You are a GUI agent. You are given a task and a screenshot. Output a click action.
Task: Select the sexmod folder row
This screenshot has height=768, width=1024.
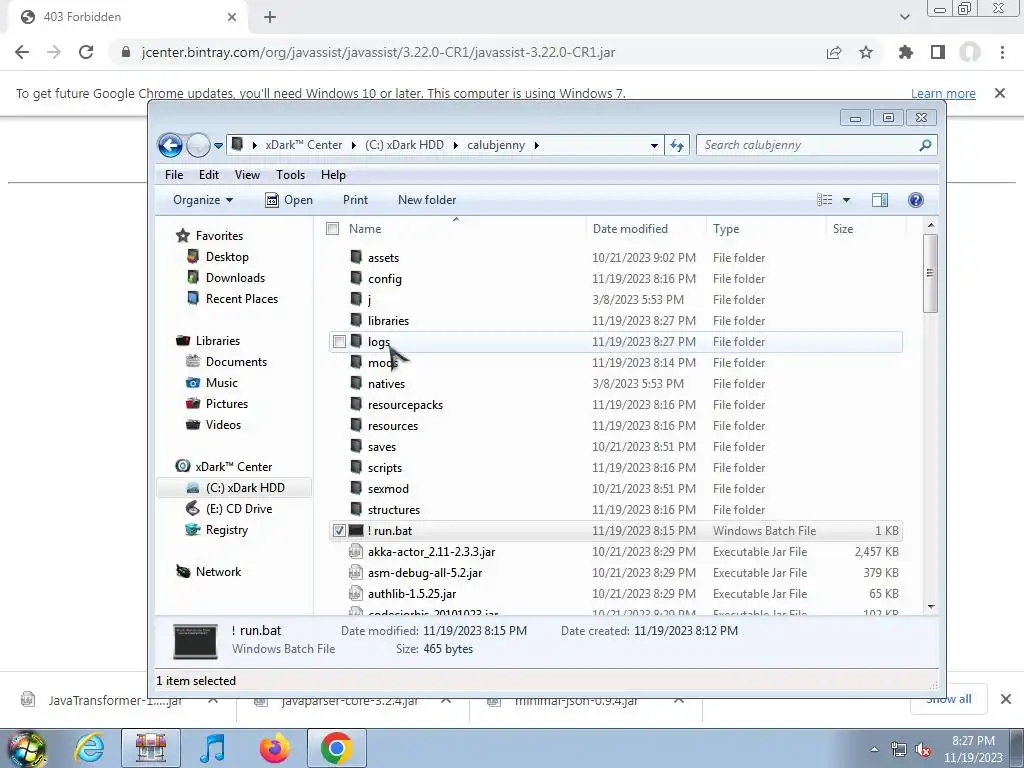[616, 488]
